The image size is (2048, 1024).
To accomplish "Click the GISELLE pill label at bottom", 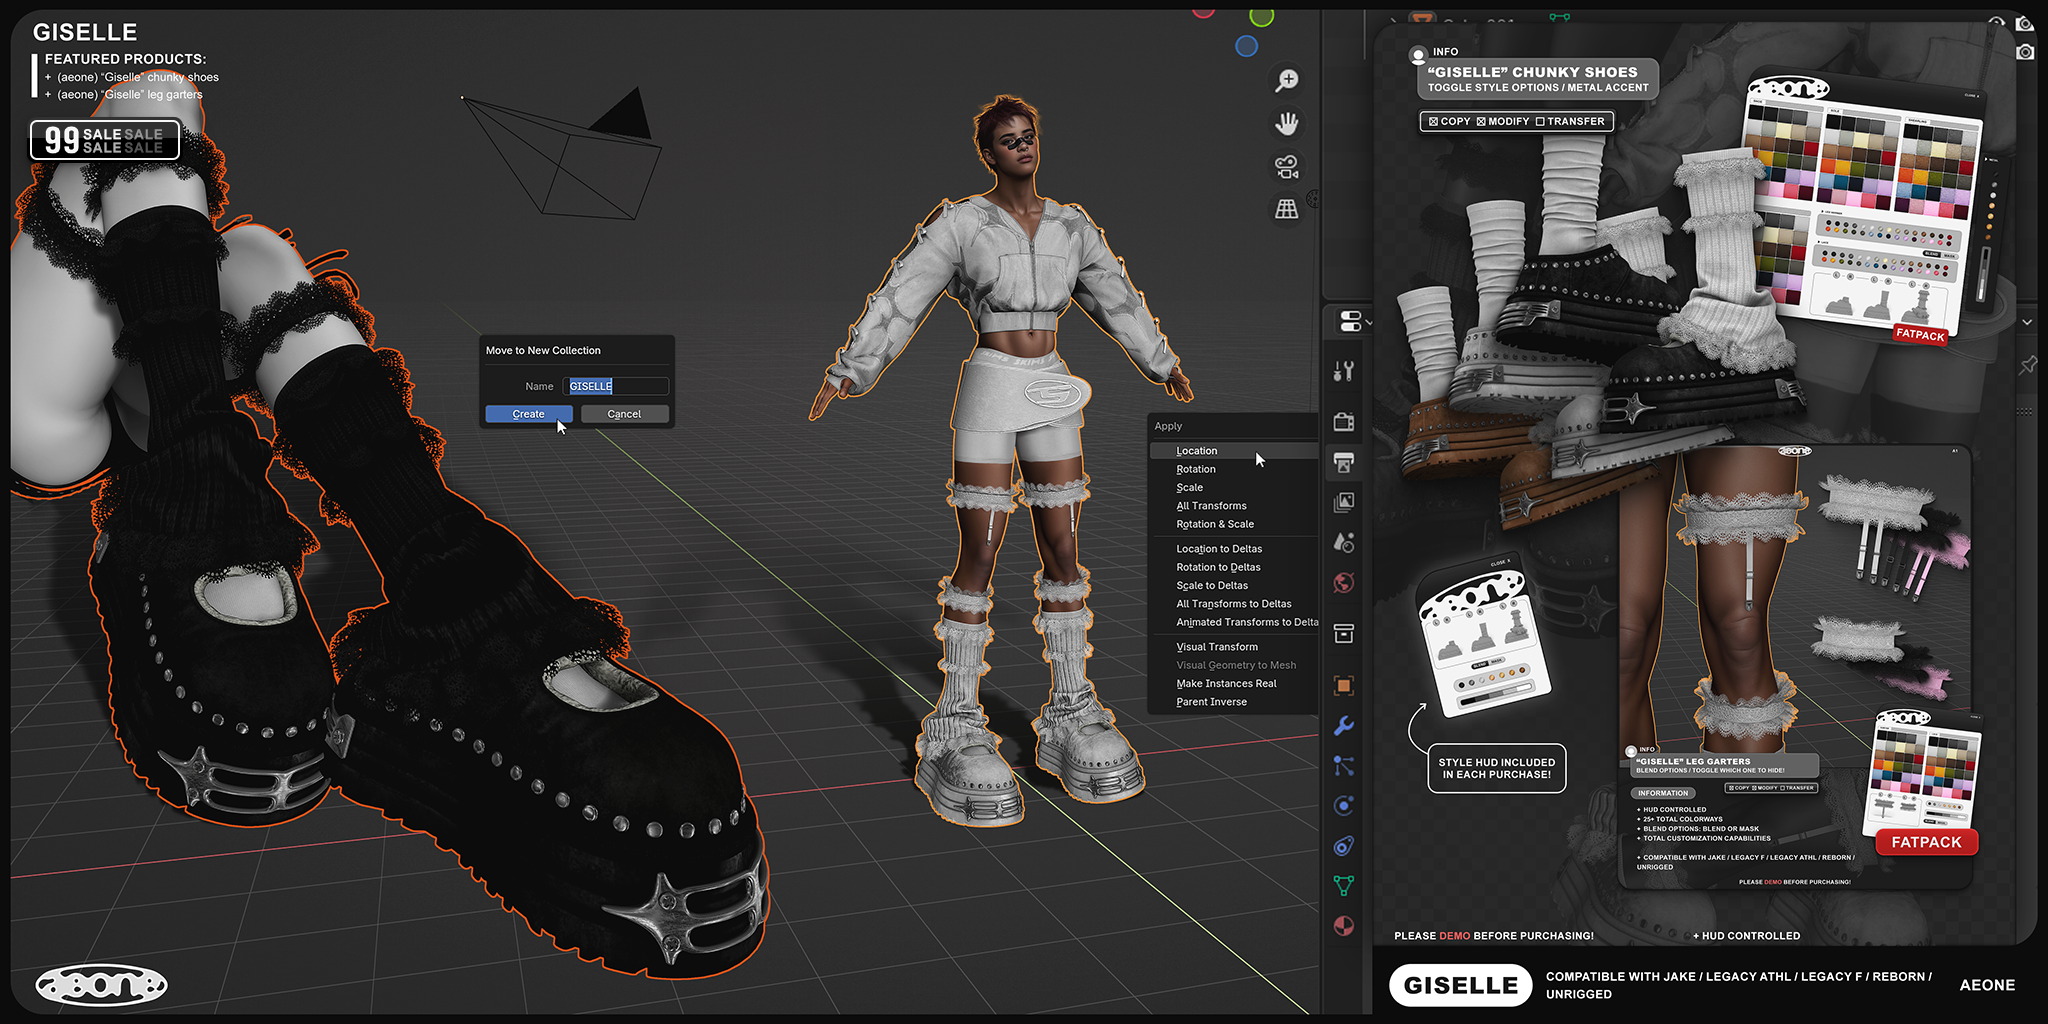I will click(1461, 985).
